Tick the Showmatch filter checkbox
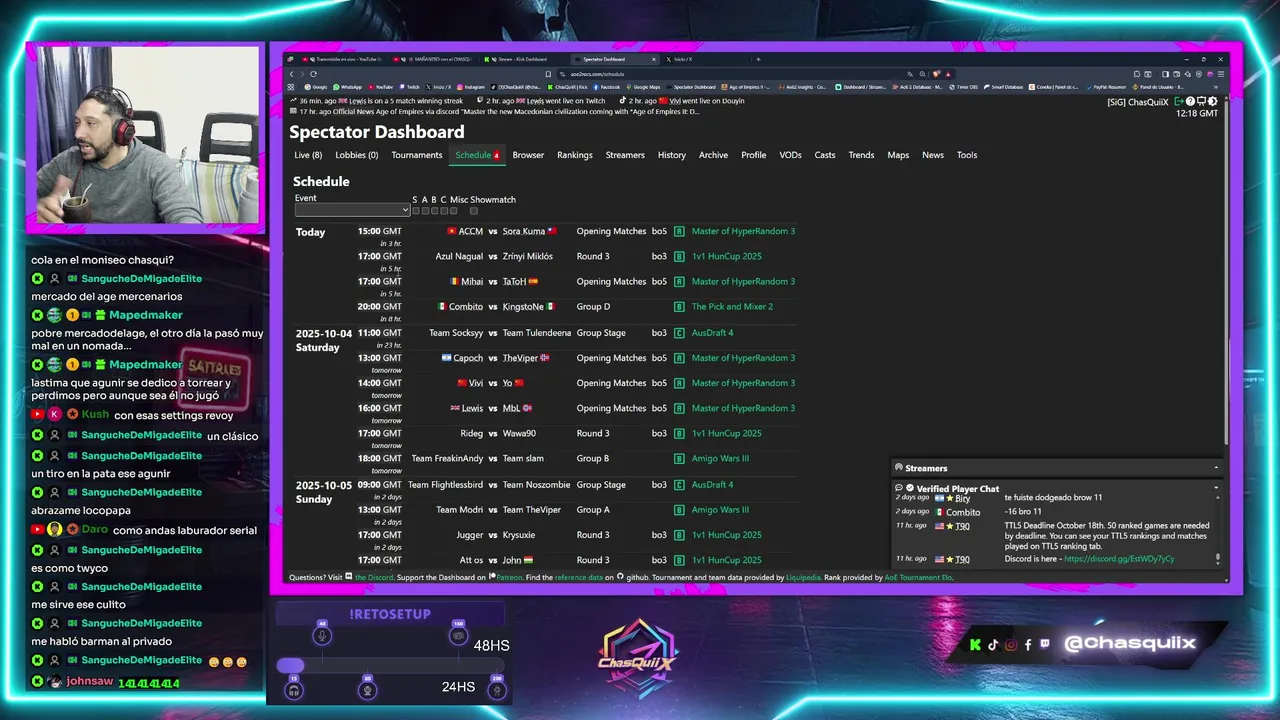 click(x=474, y=211)
